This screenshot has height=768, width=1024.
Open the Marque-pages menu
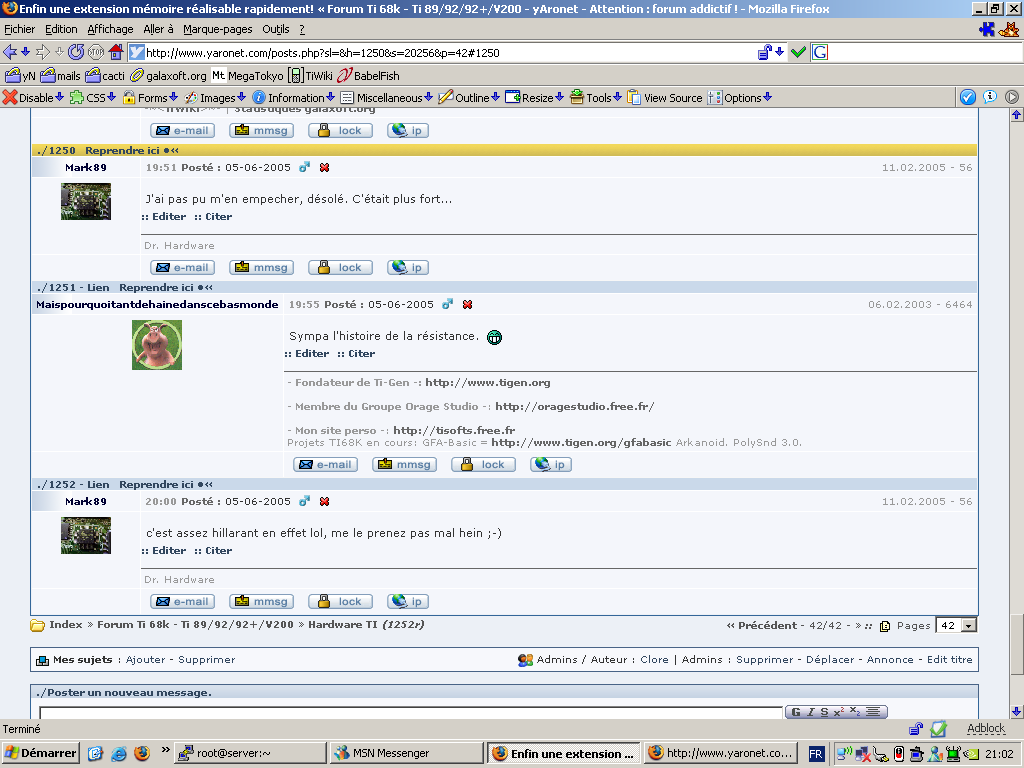[217, 29]
